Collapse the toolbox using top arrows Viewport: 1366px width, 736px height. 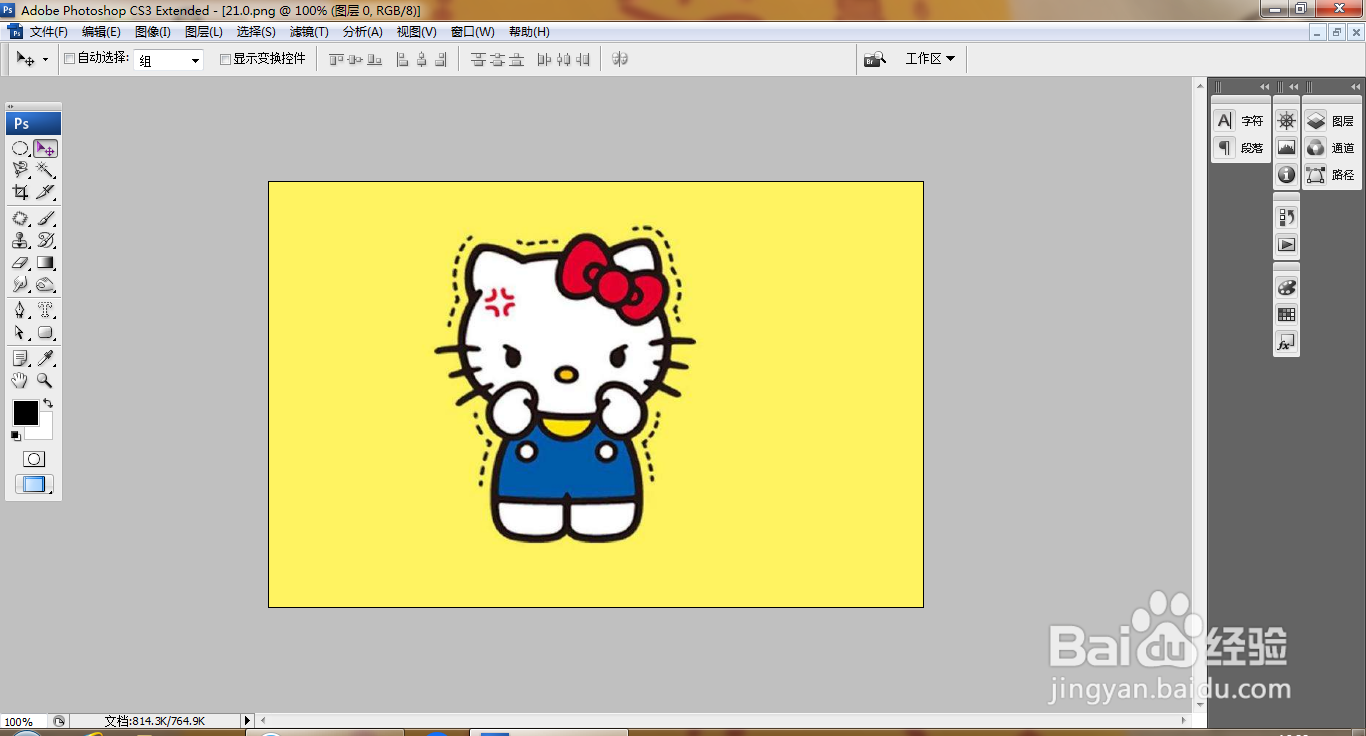click(11, 105)
